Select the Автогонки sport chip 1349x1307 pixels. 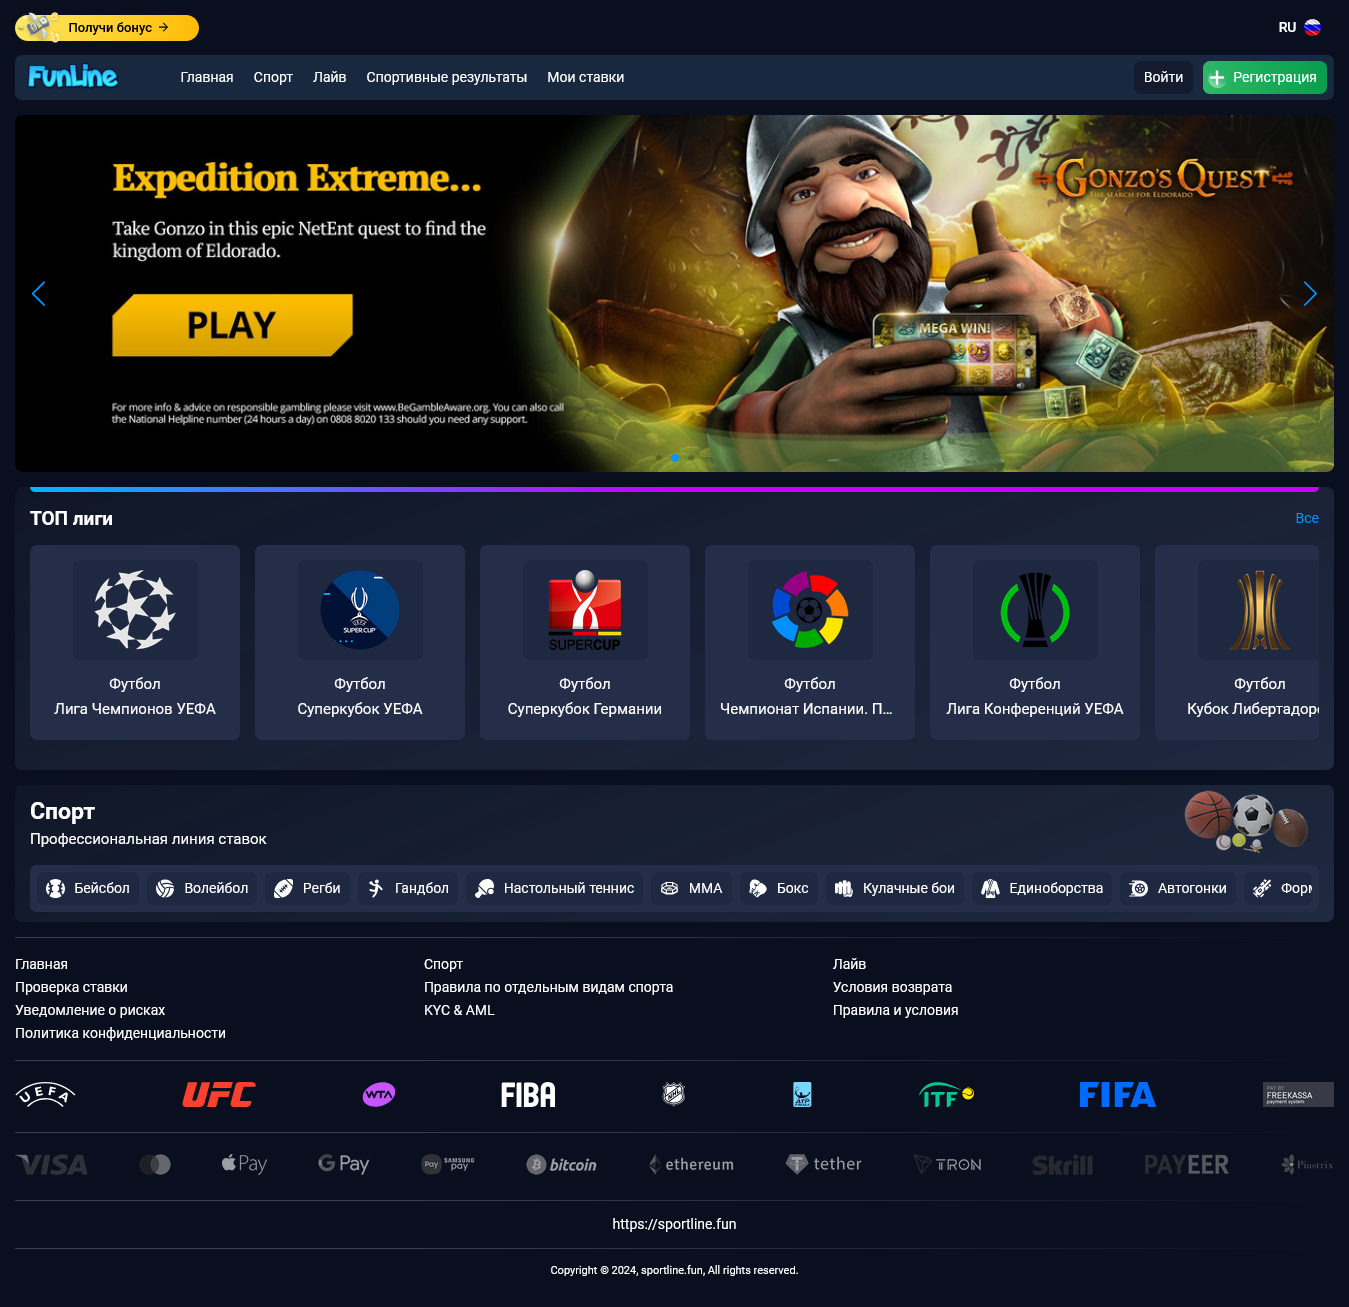click(1178, 888)
